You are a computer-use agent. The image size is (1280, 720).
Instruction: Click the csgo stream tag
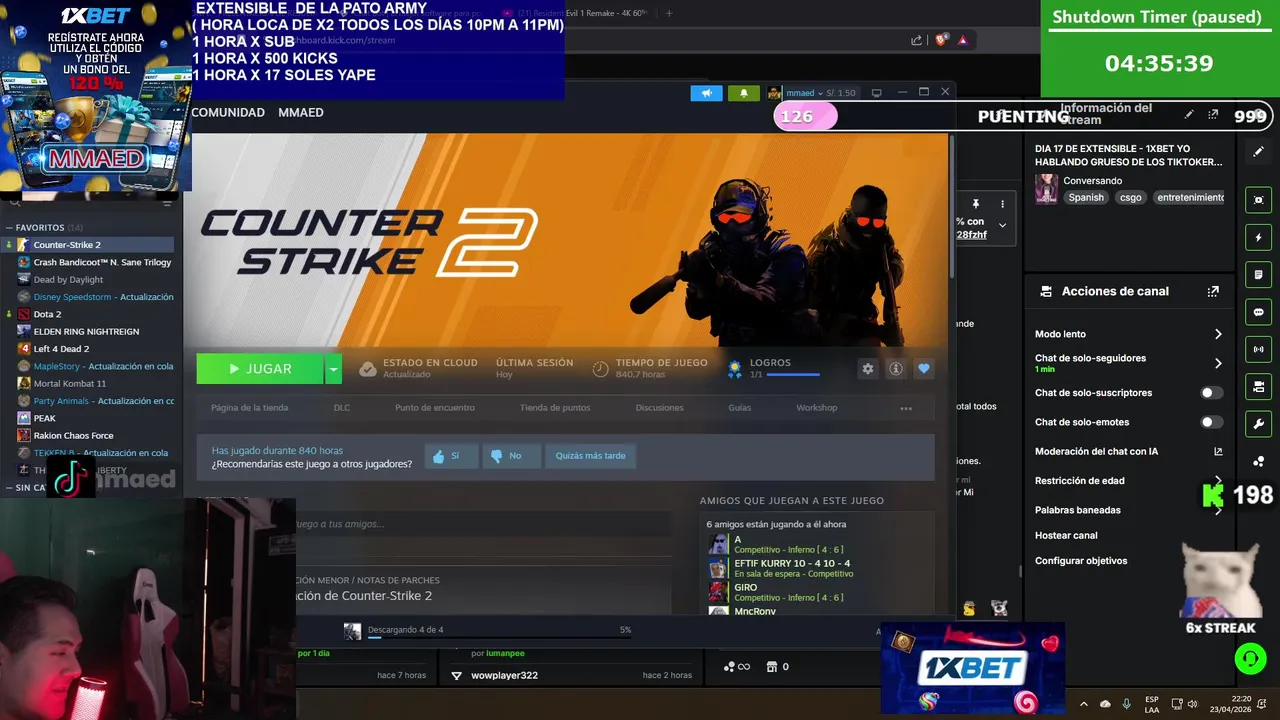click(x=1131, y=198)
